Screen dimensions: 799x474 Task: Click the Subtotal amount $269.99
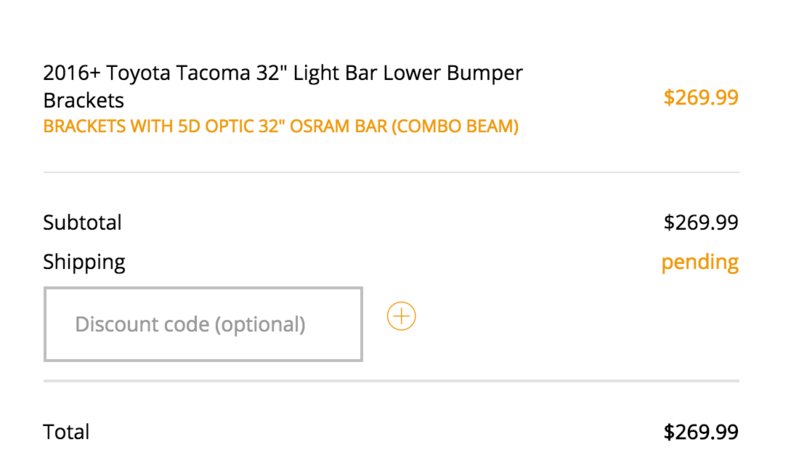pos(701,222)
